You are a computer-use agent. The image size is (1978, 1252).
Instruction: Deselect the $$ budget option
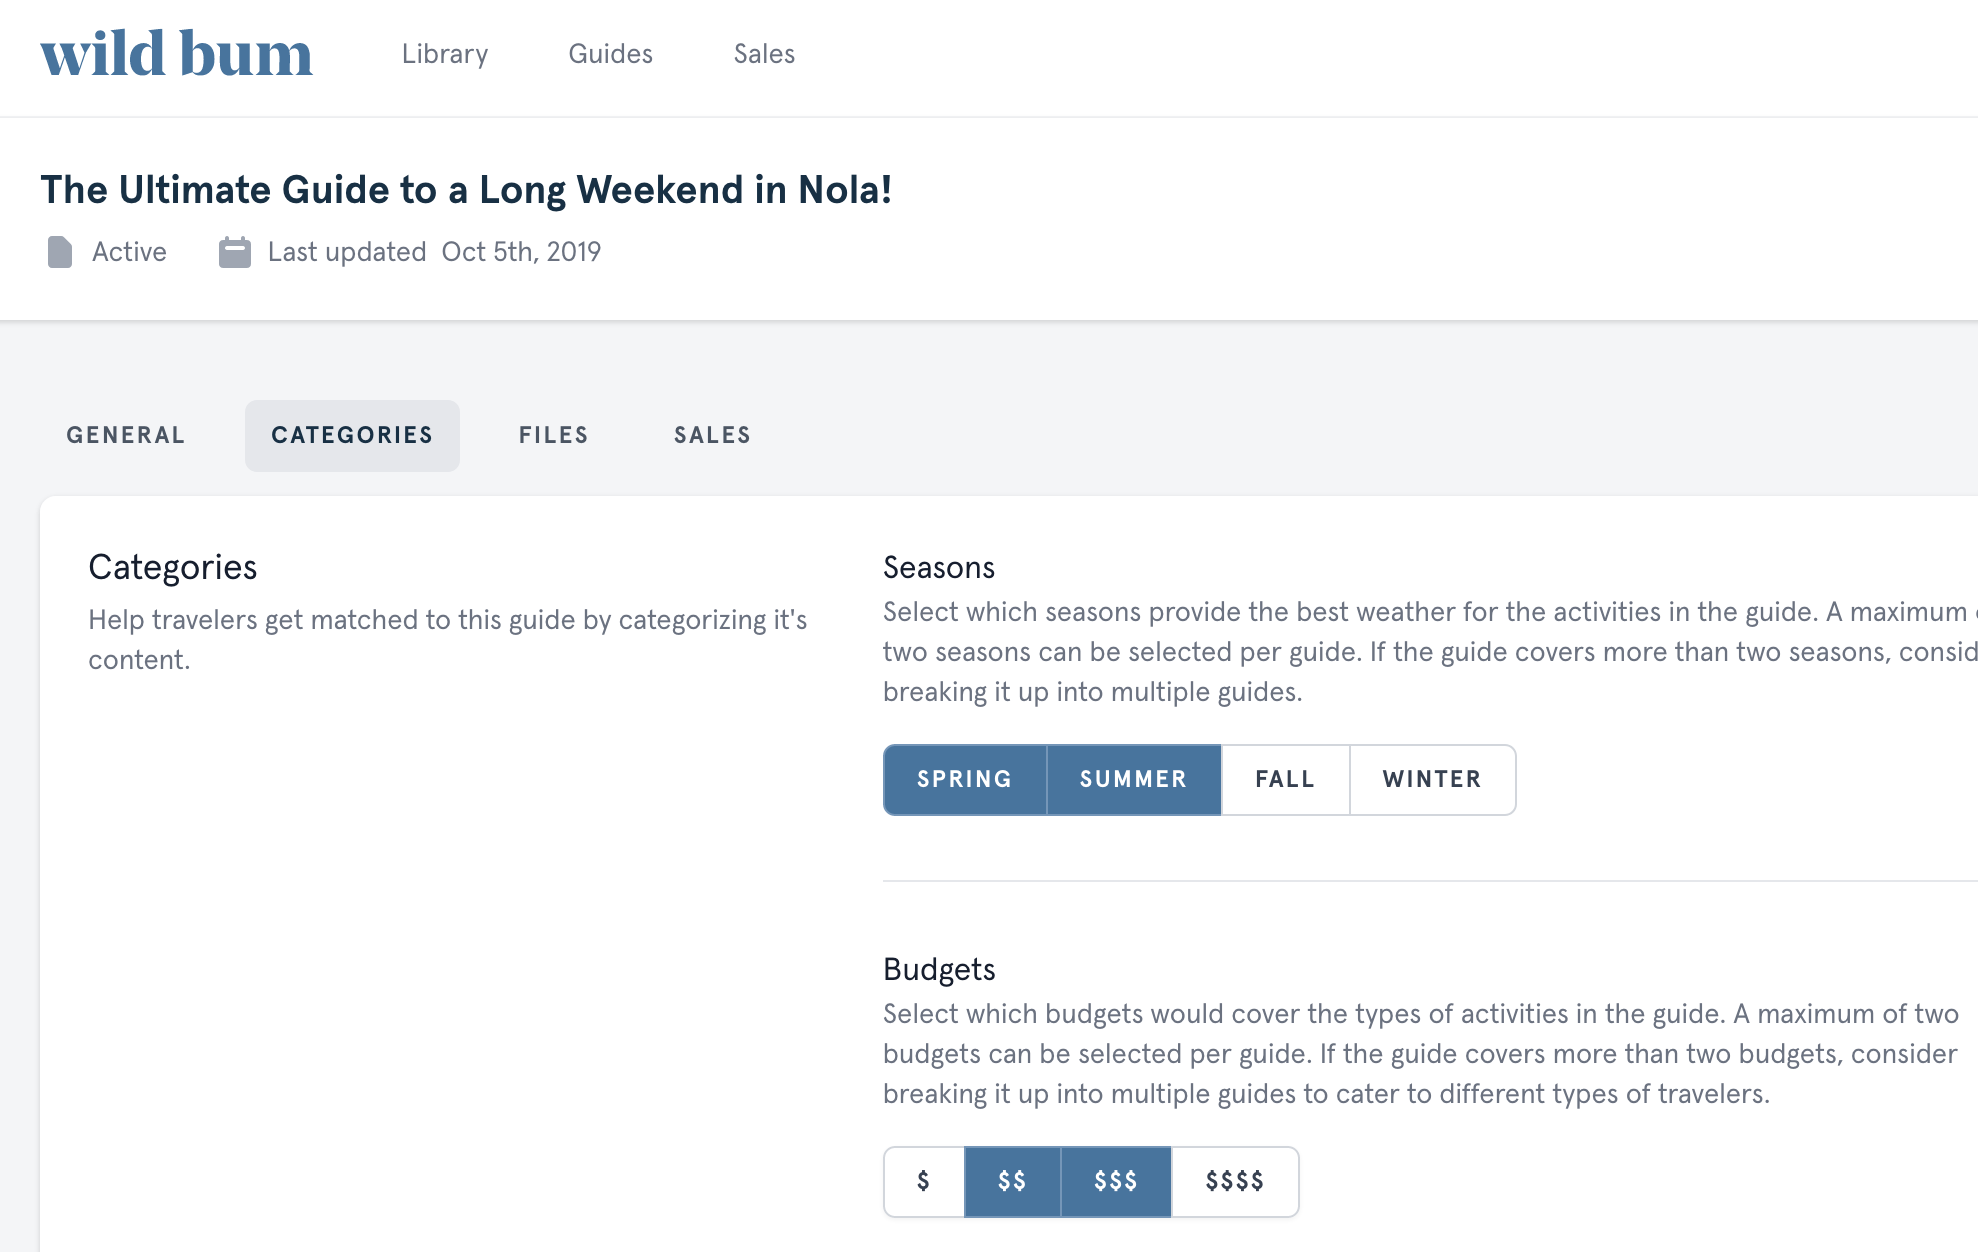coord(1011,1181)
